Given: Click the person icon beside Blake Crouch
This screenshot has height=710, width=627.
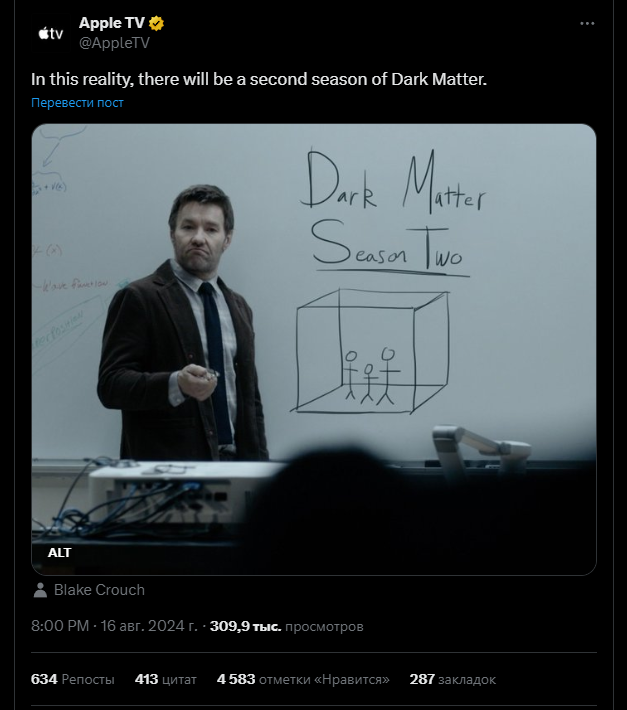Looking at the screenshot, I should point(40,590).
